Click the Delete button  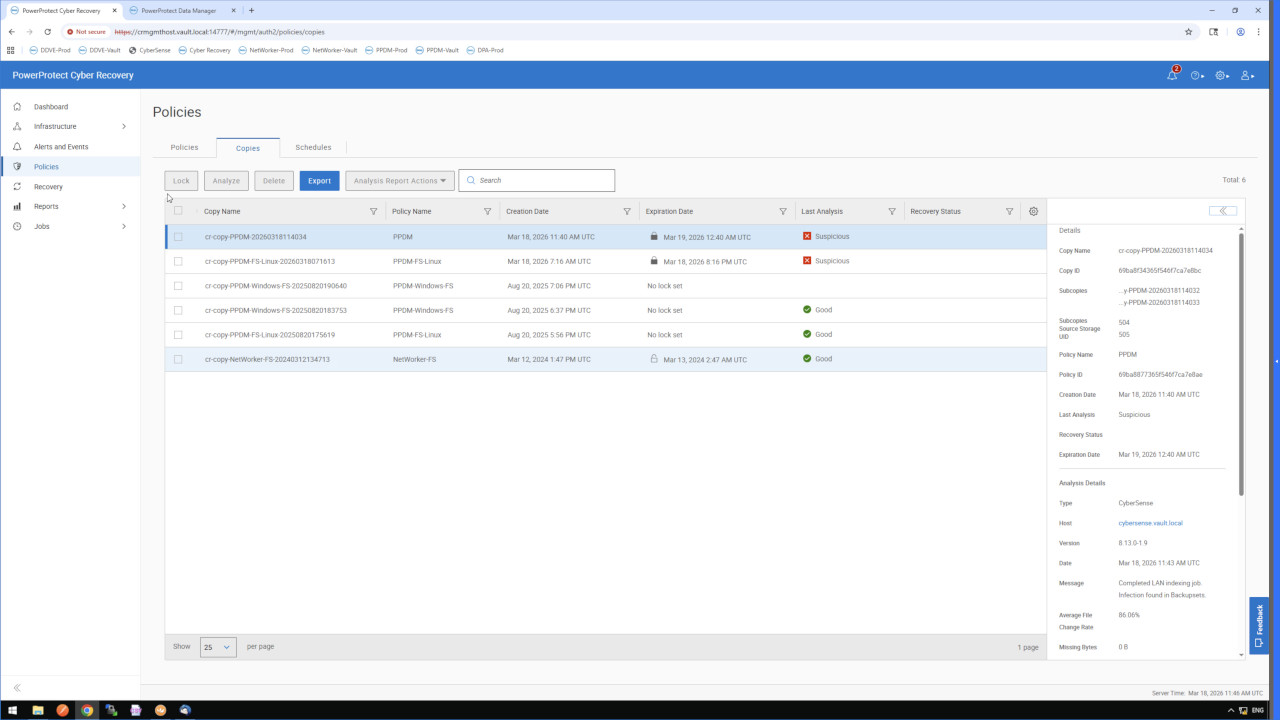pyautogui.click(x=274, y=181)
